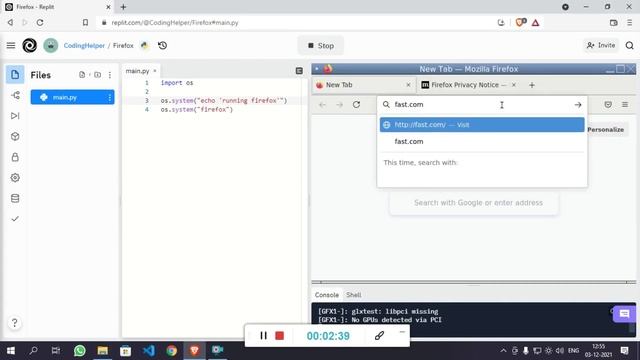
Task: Stop the running repl
Action: pos(321,46)
